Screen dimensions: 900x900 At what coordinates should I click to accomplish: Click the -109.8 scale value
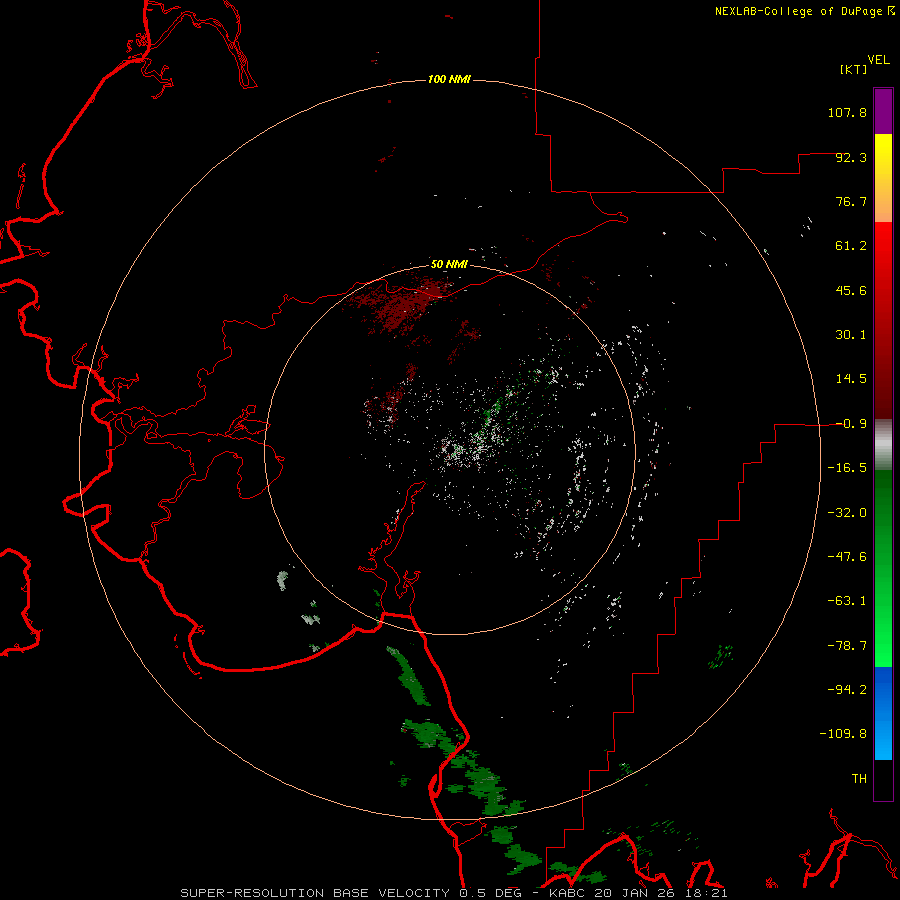843,734
